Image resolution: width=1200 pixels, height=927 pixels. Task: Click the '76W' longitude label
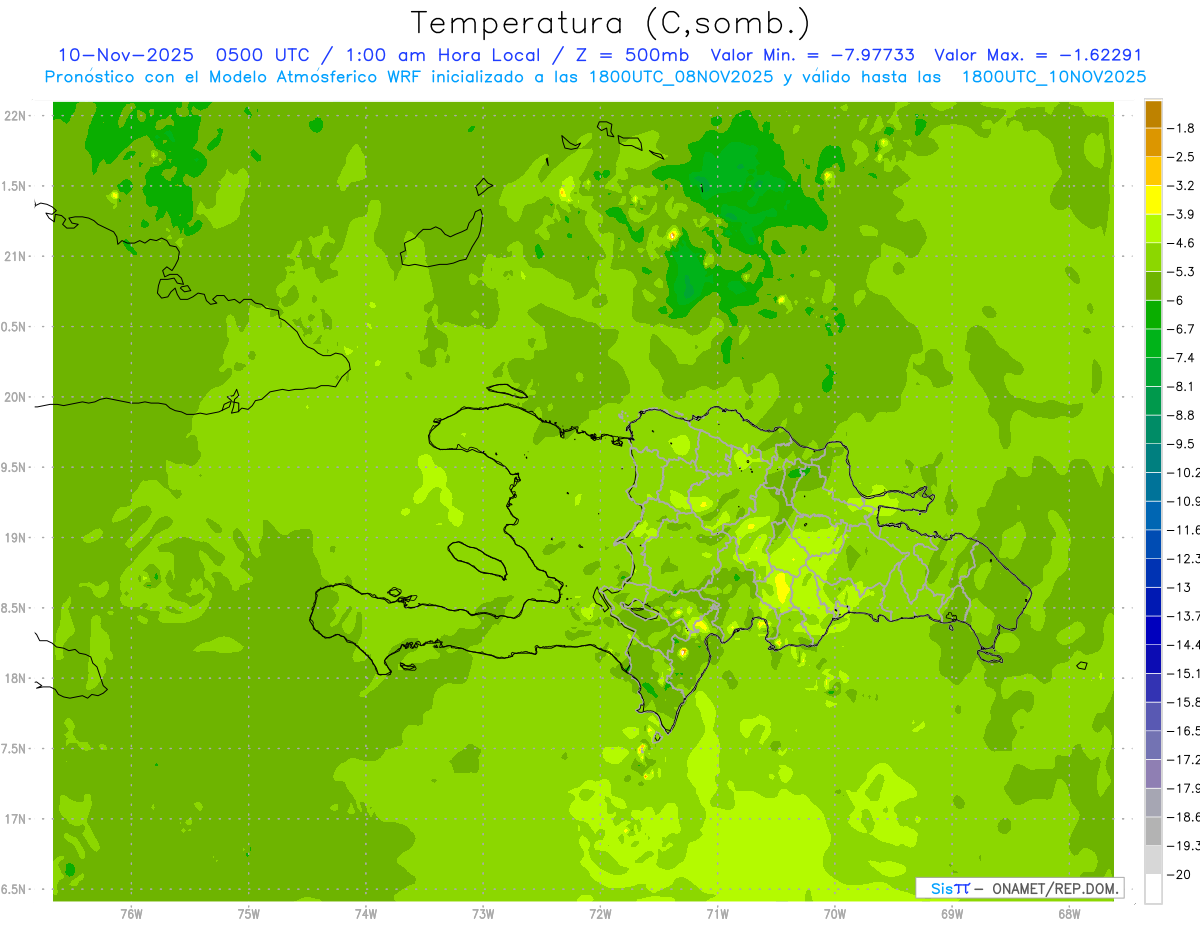coord(131,914)
